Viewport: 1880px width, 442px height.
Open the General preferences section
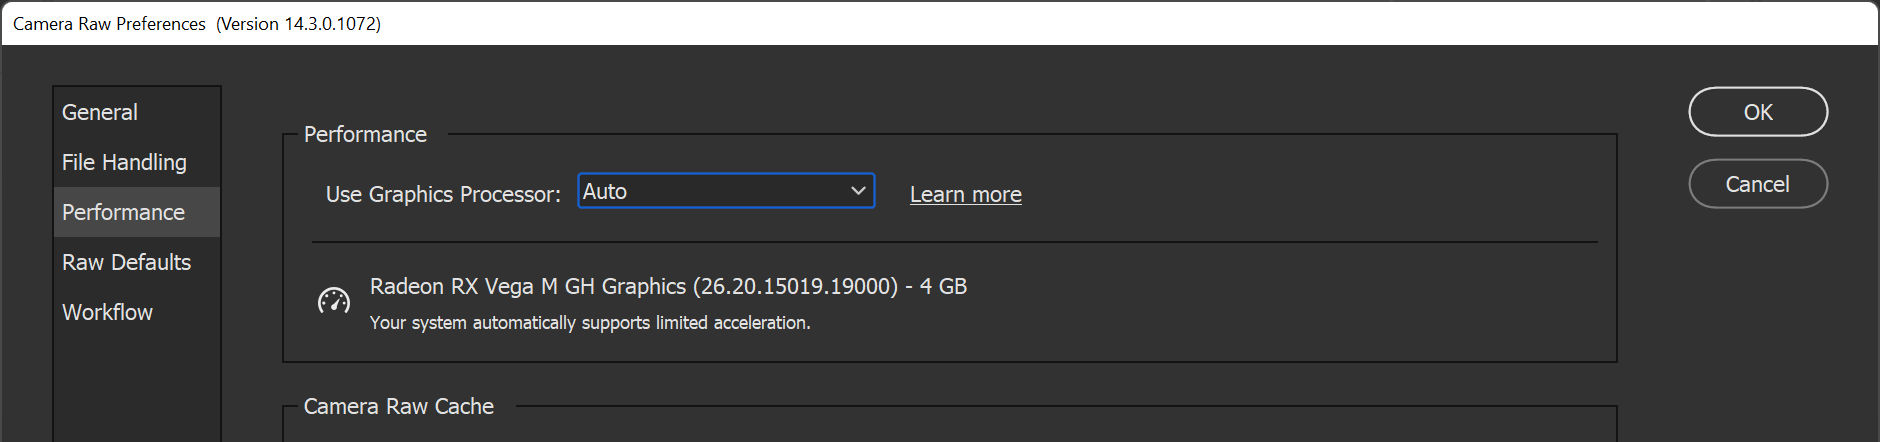click(100, 112)
